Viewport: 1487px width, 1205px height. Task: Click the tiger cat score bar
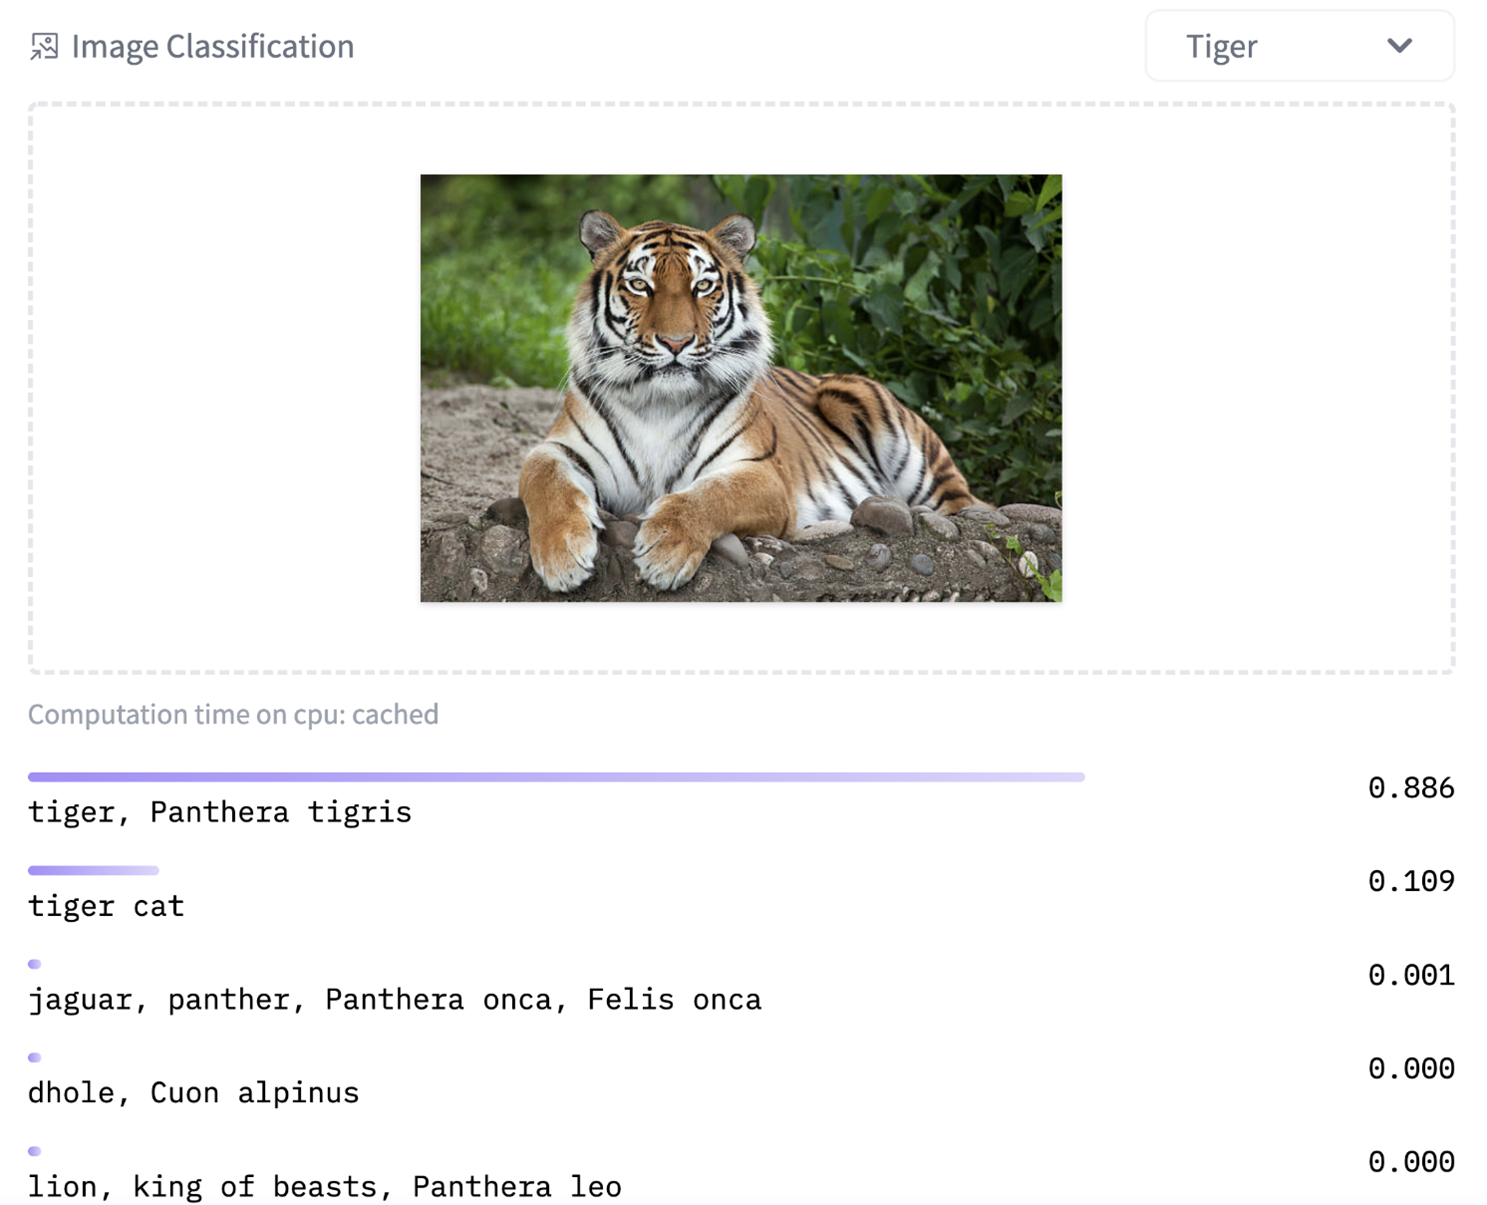tap(93, 870)
